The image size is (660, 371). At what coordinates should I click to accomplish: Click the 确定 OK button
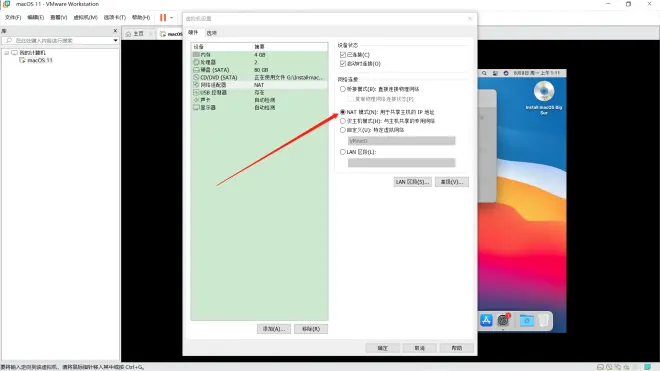click(x=383, y=348)
